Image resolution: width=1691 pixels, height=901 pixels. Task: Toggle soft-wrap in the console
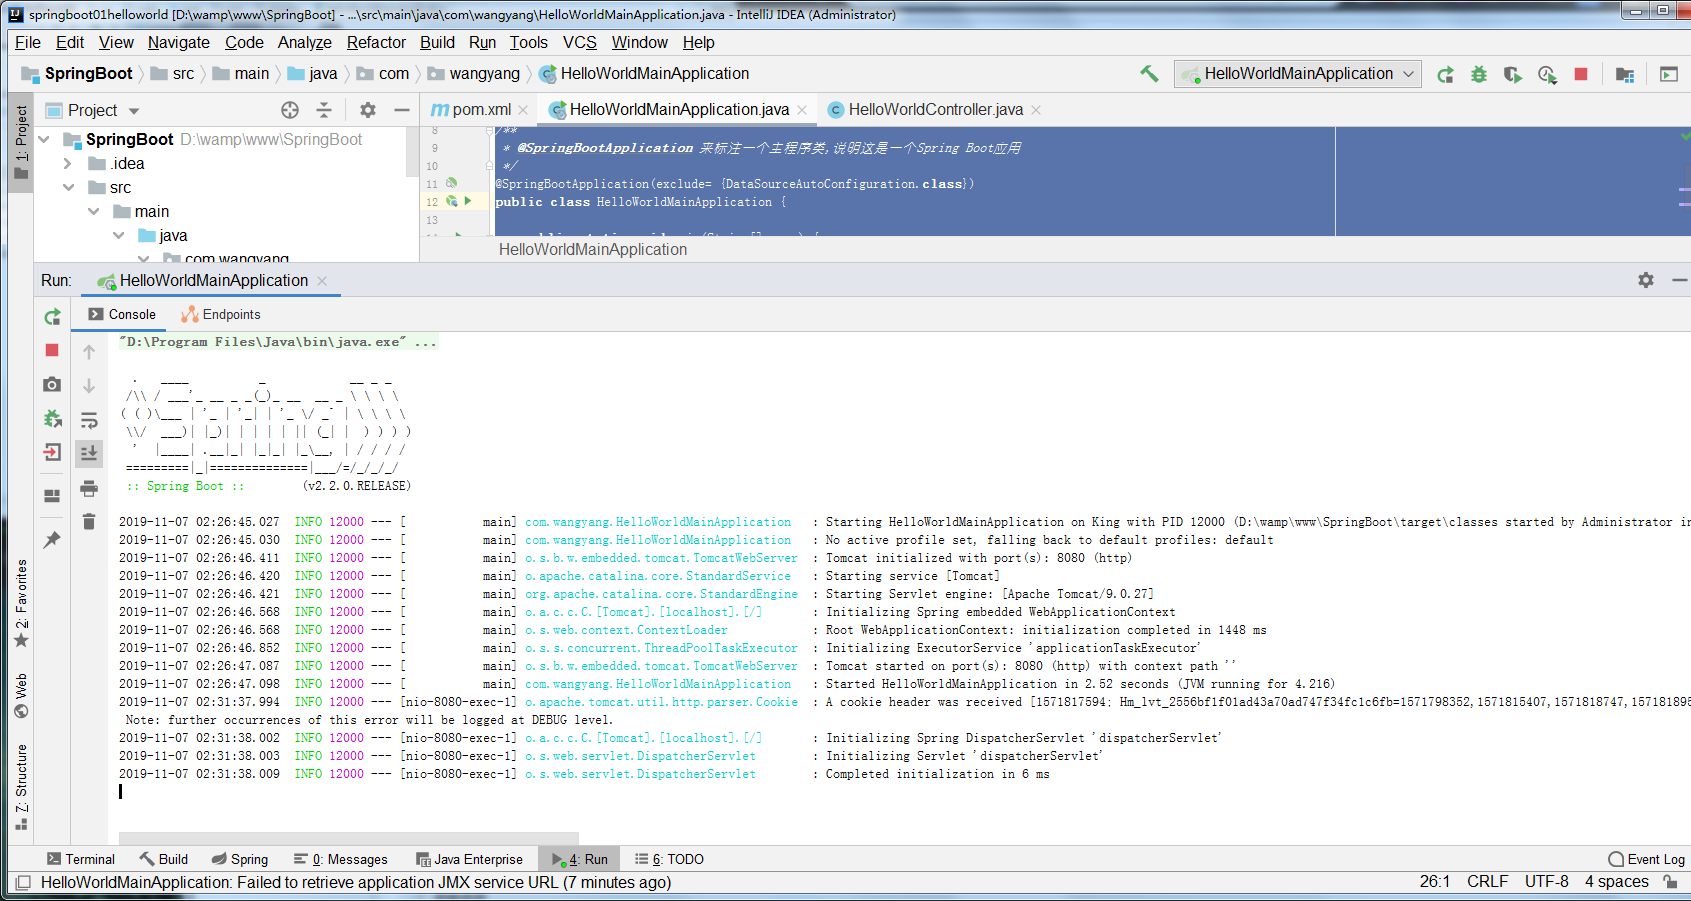pyautogui.click(x=89, y=420)
